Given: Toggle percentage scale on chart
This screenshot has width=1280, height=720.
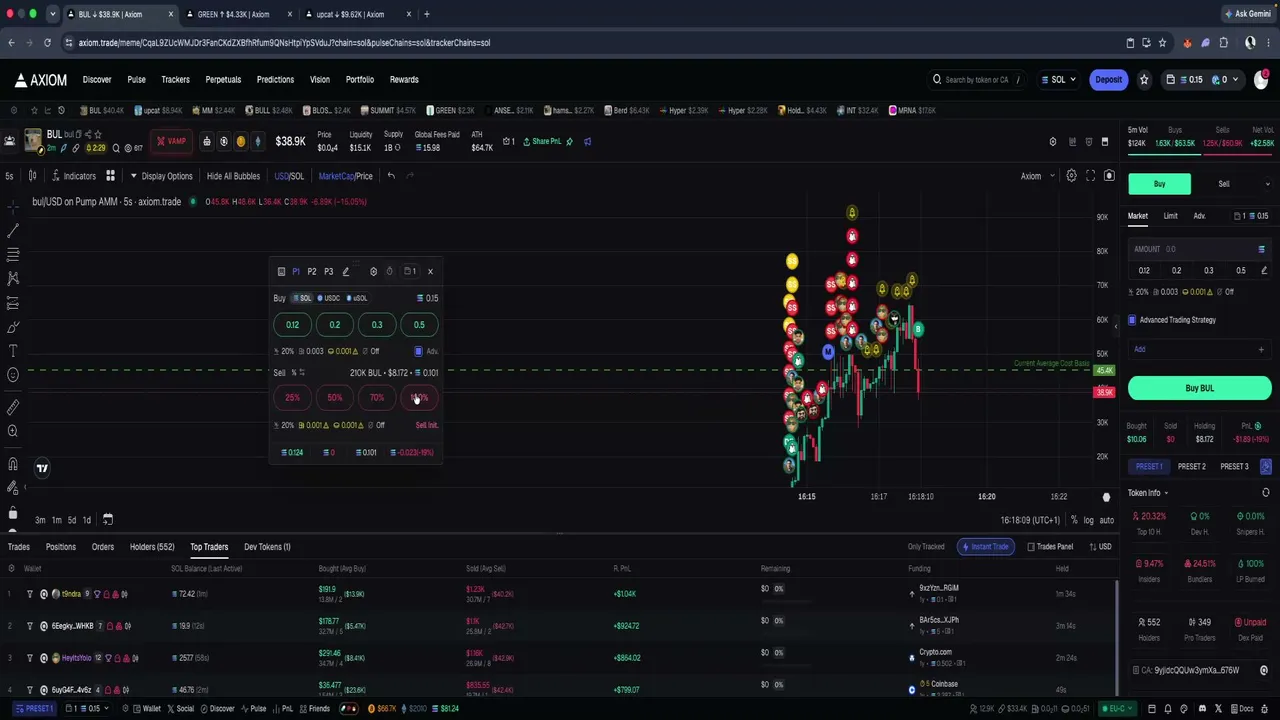Looking at the screenshot, I should pyautogui.click(x=1074, y=520).
